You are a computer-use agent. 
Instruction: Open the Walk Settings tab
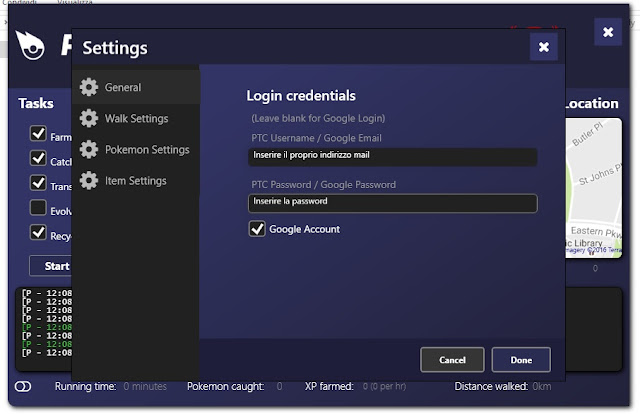(x=136, y=118)
